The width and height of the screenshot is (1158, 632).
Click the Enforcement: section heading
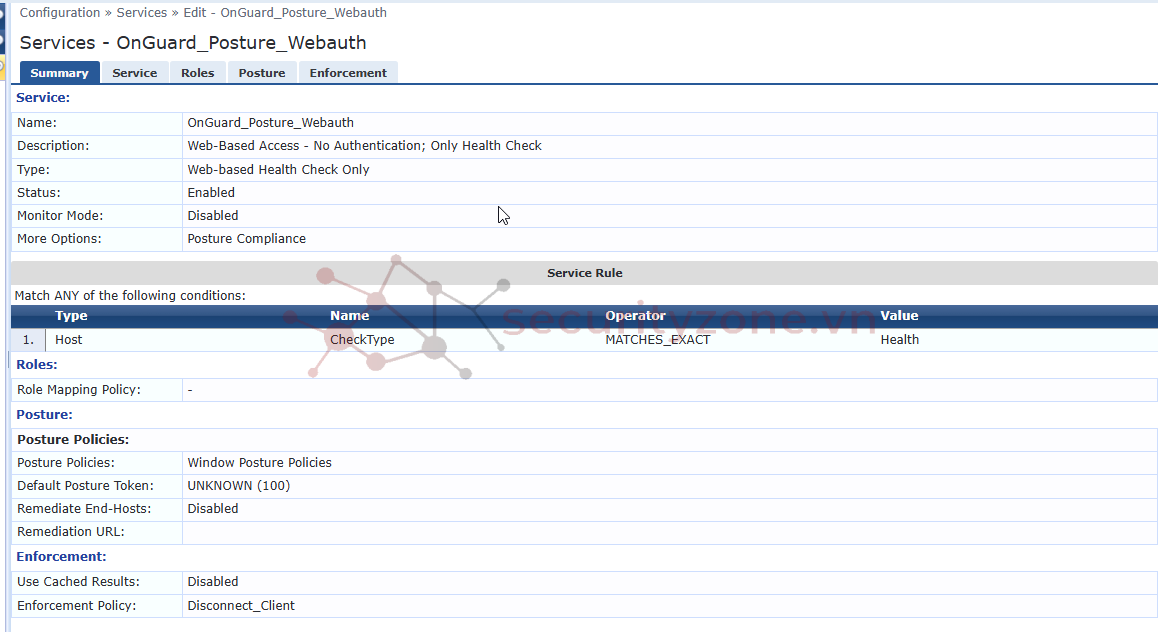pos(61,556)
